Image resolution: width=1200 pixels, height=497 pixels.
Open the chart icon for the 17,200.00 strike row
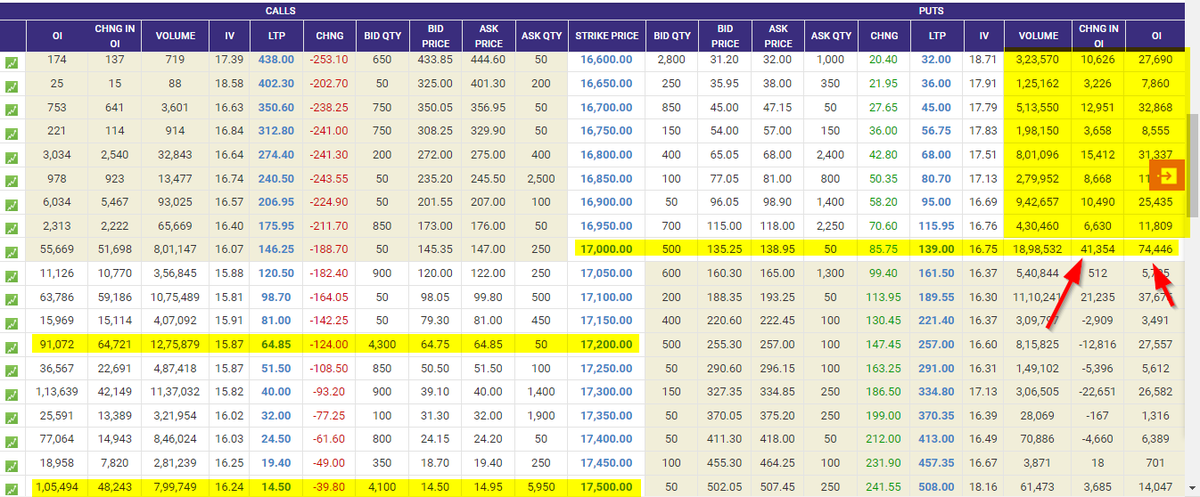tap(12, 345)
